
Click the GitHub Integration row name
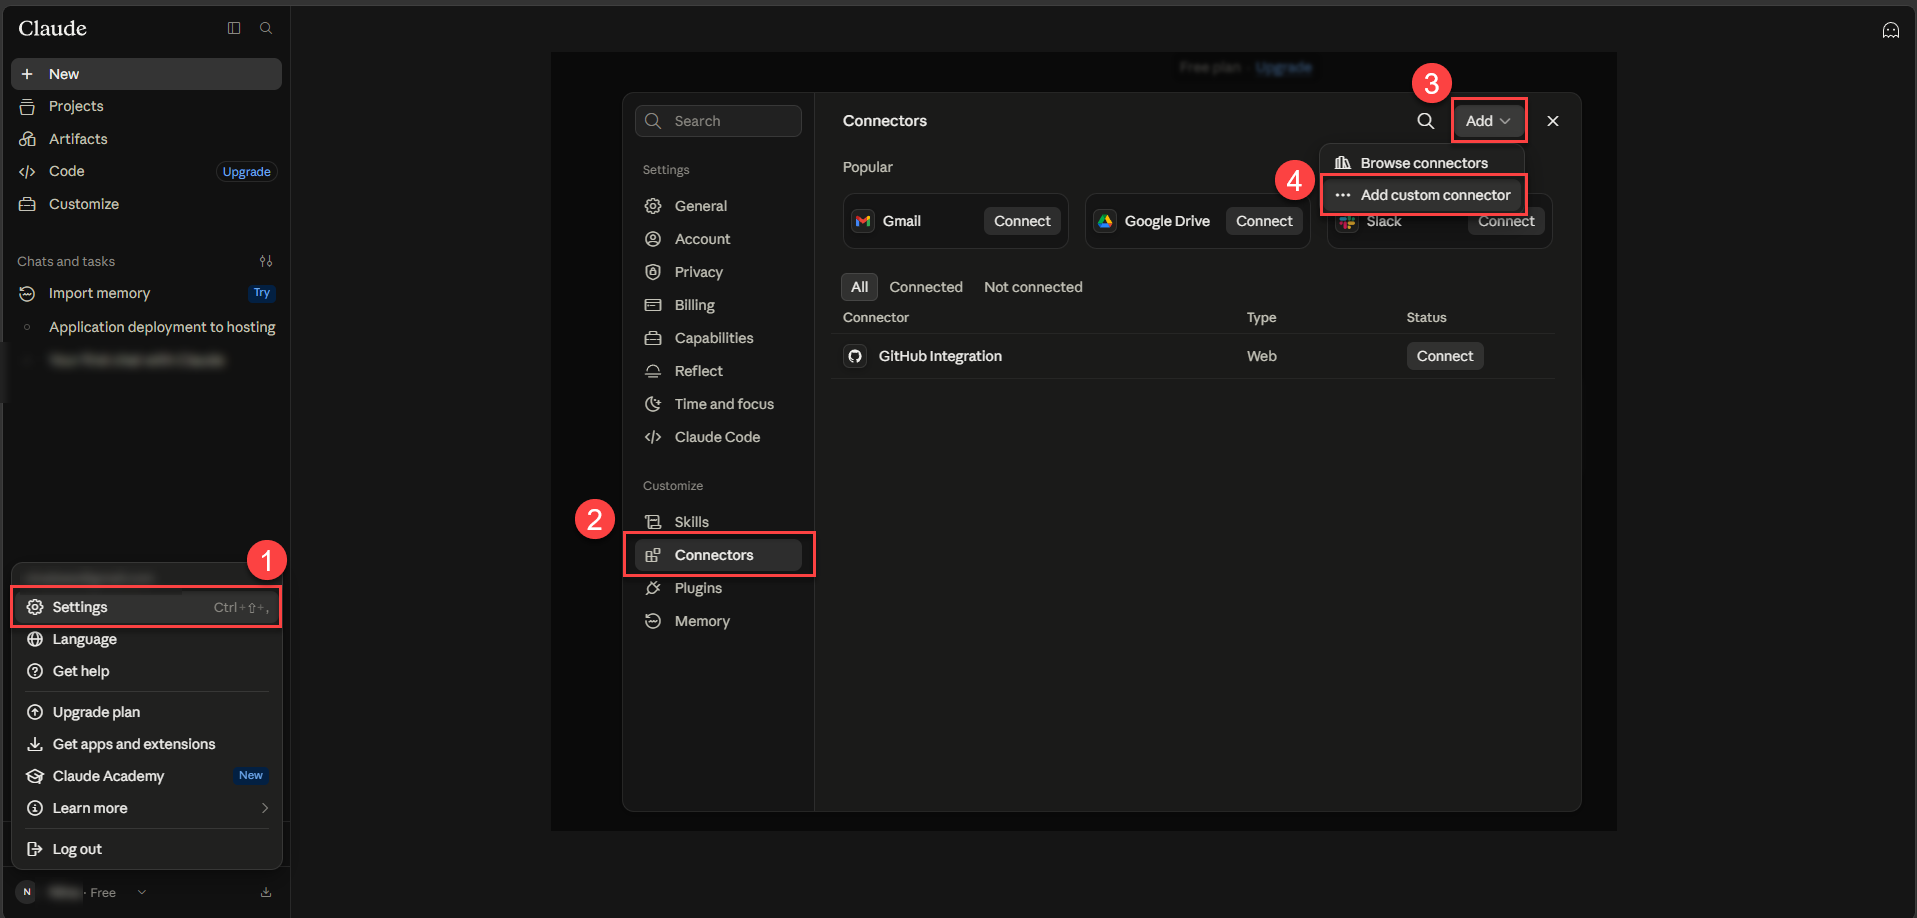point(940,356)
